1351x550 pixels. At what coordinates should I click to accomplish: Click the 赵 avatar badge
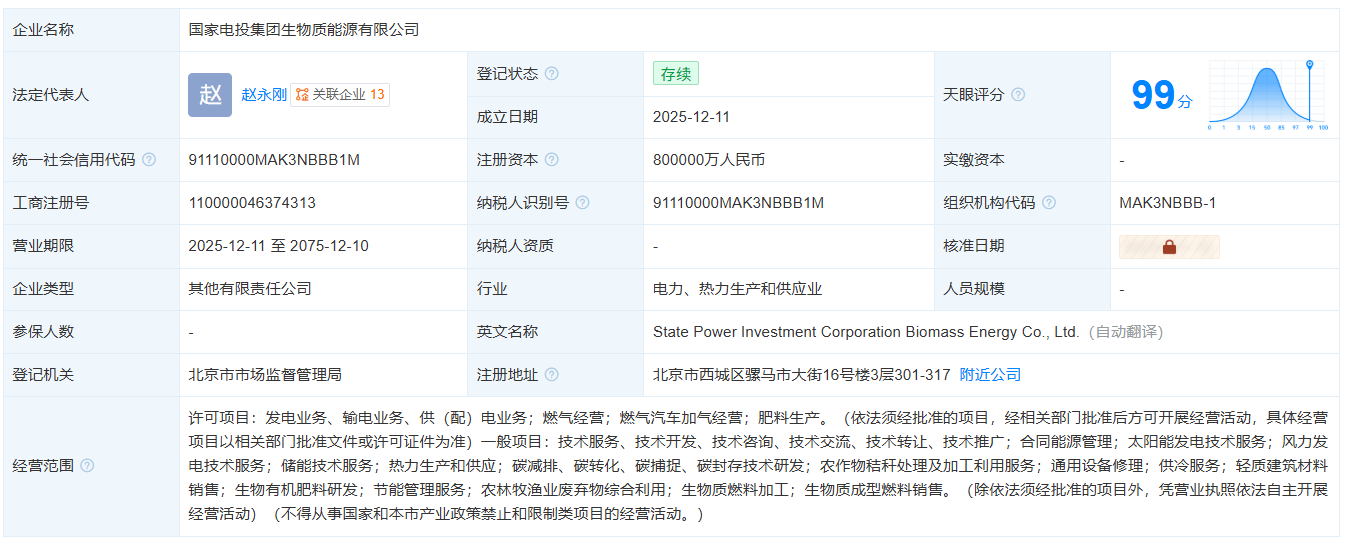tap(209, 95)
